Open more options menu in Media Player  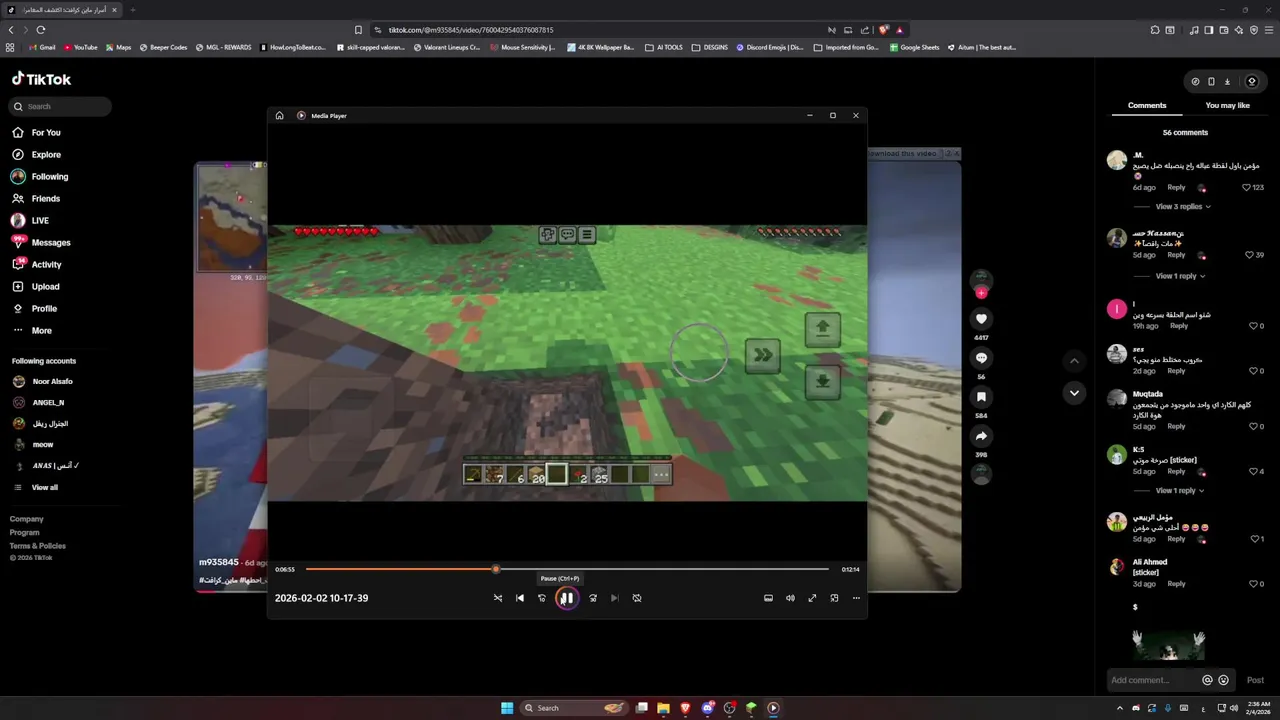click(x=856, y=598)
